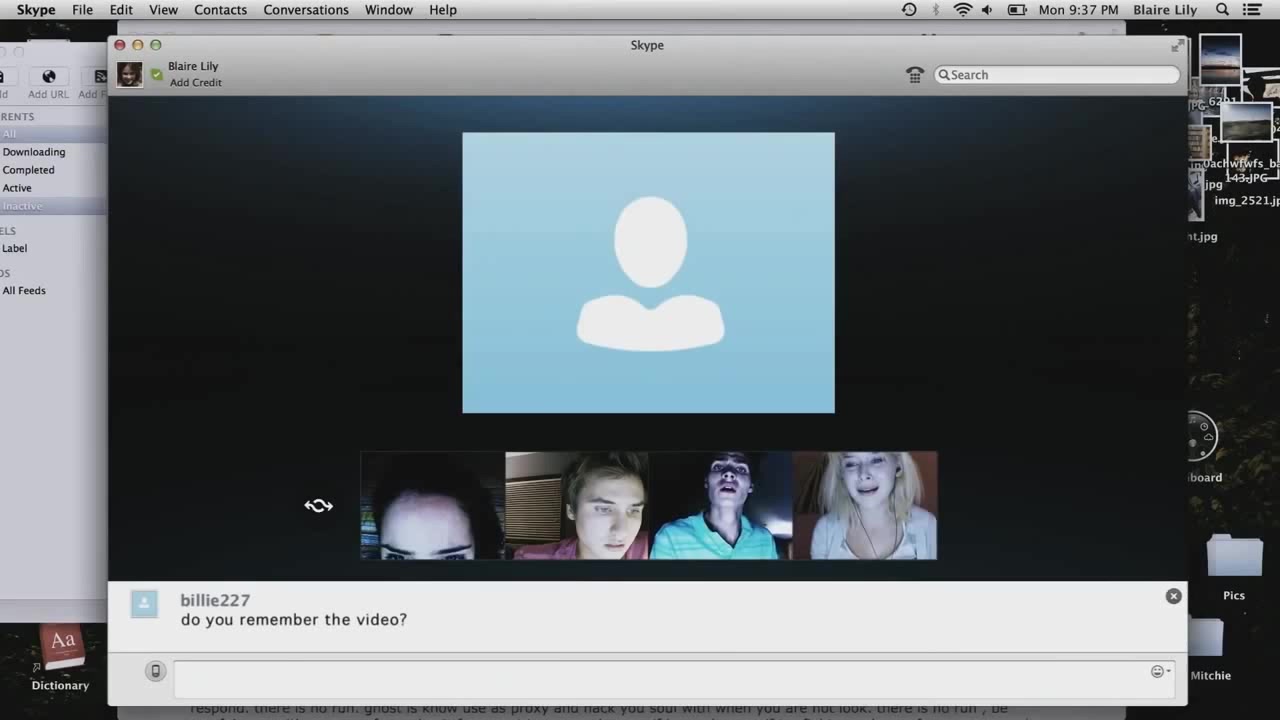The width and height of the screenshot is (1280, 720).
Task: Click the mobile SMS icon beside message field
Action: [155, 672]
